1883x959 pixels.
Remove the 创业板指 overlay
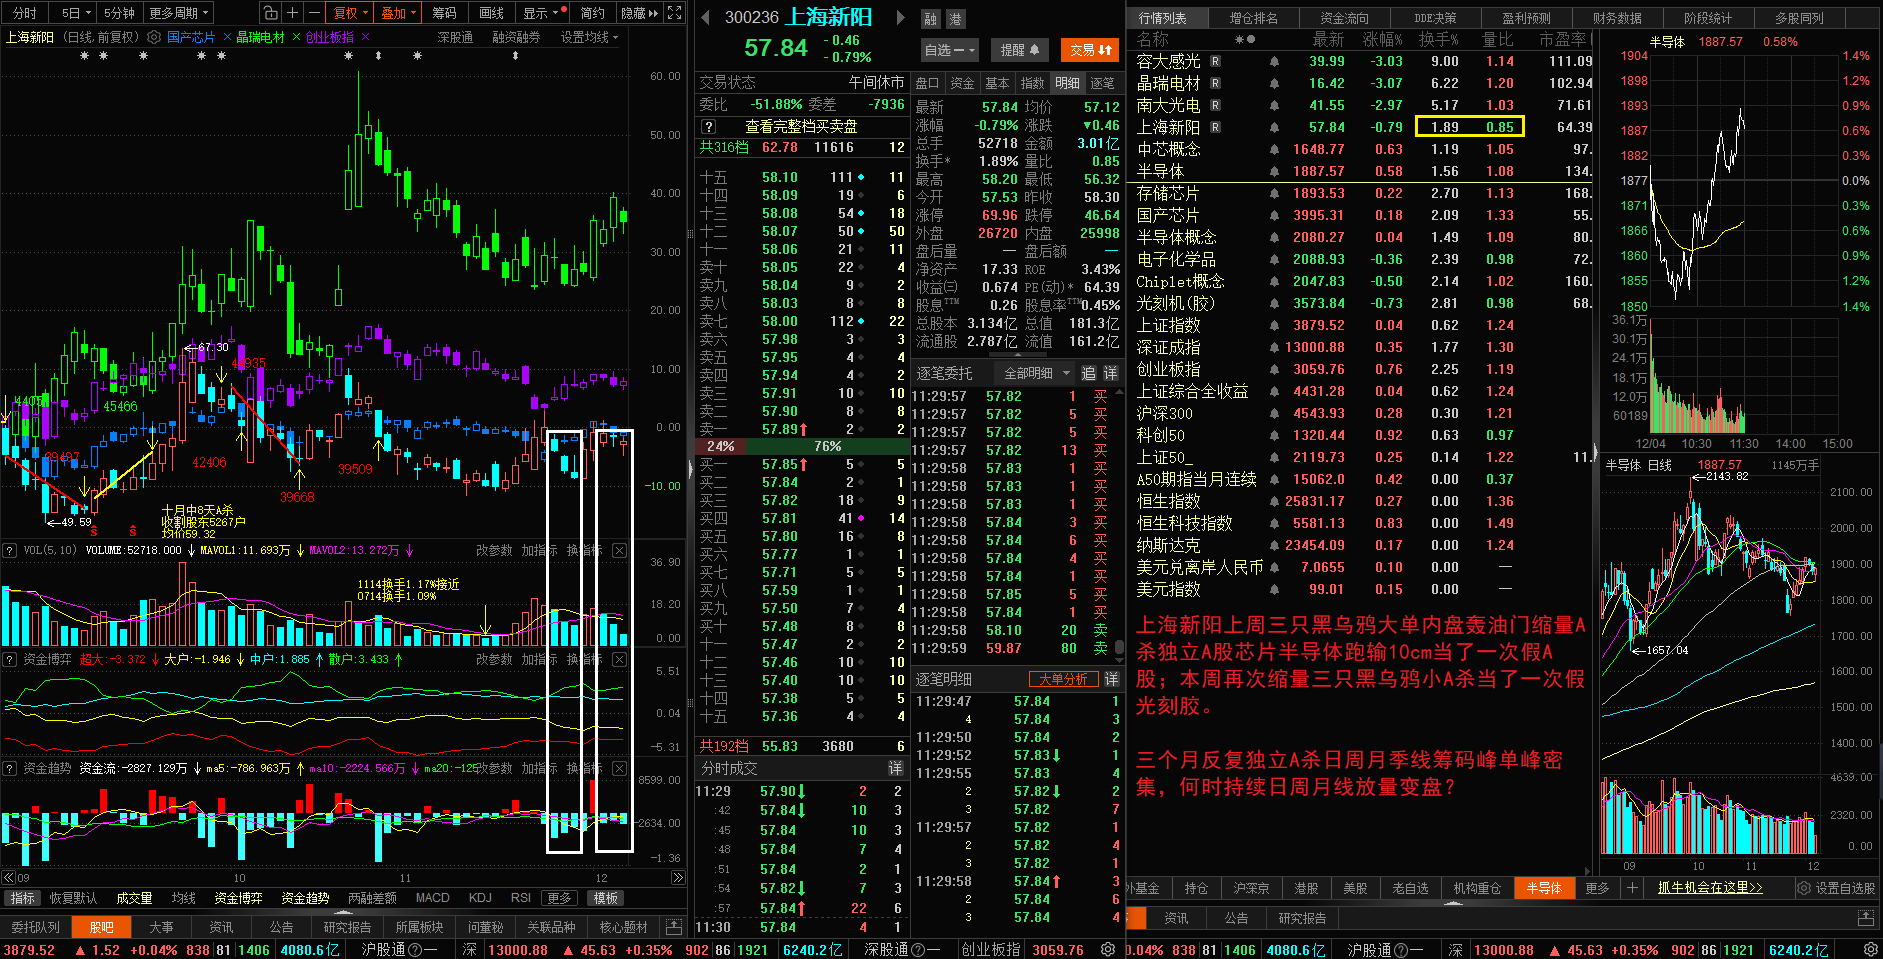pos(365,37)
